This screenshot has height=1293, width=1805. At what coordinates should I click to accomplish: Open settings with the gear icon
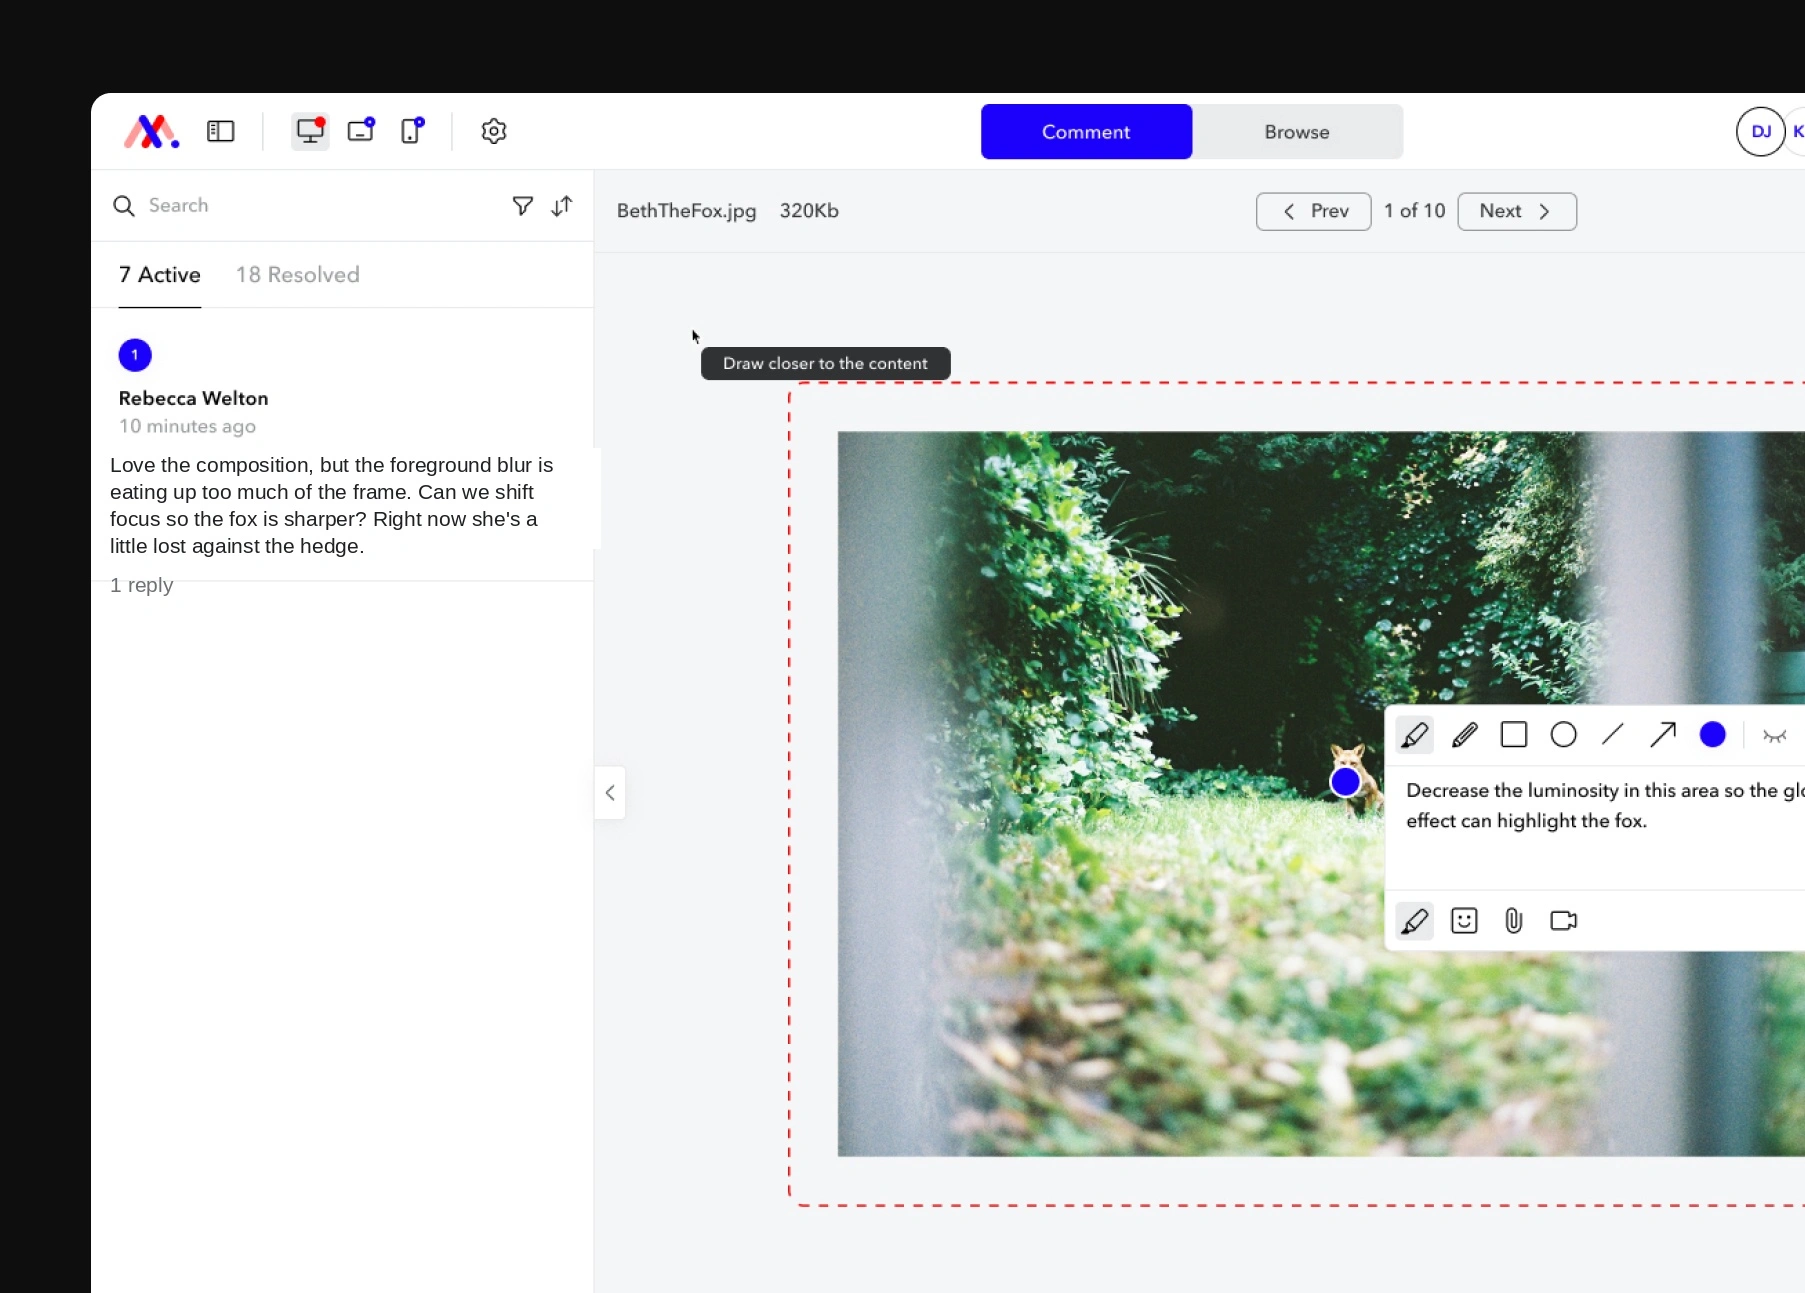click(494, 131)
